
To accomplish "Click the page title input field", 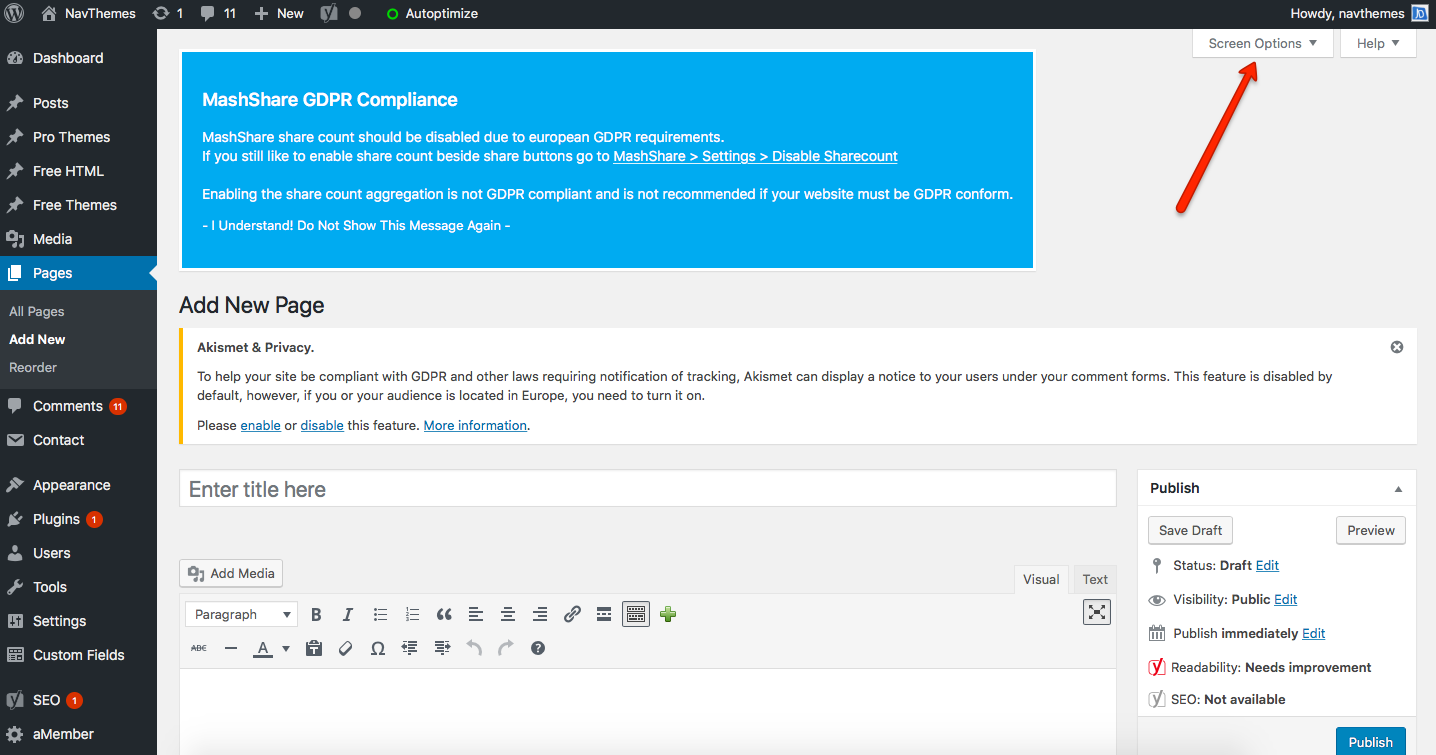I will (x=648, y=489).
